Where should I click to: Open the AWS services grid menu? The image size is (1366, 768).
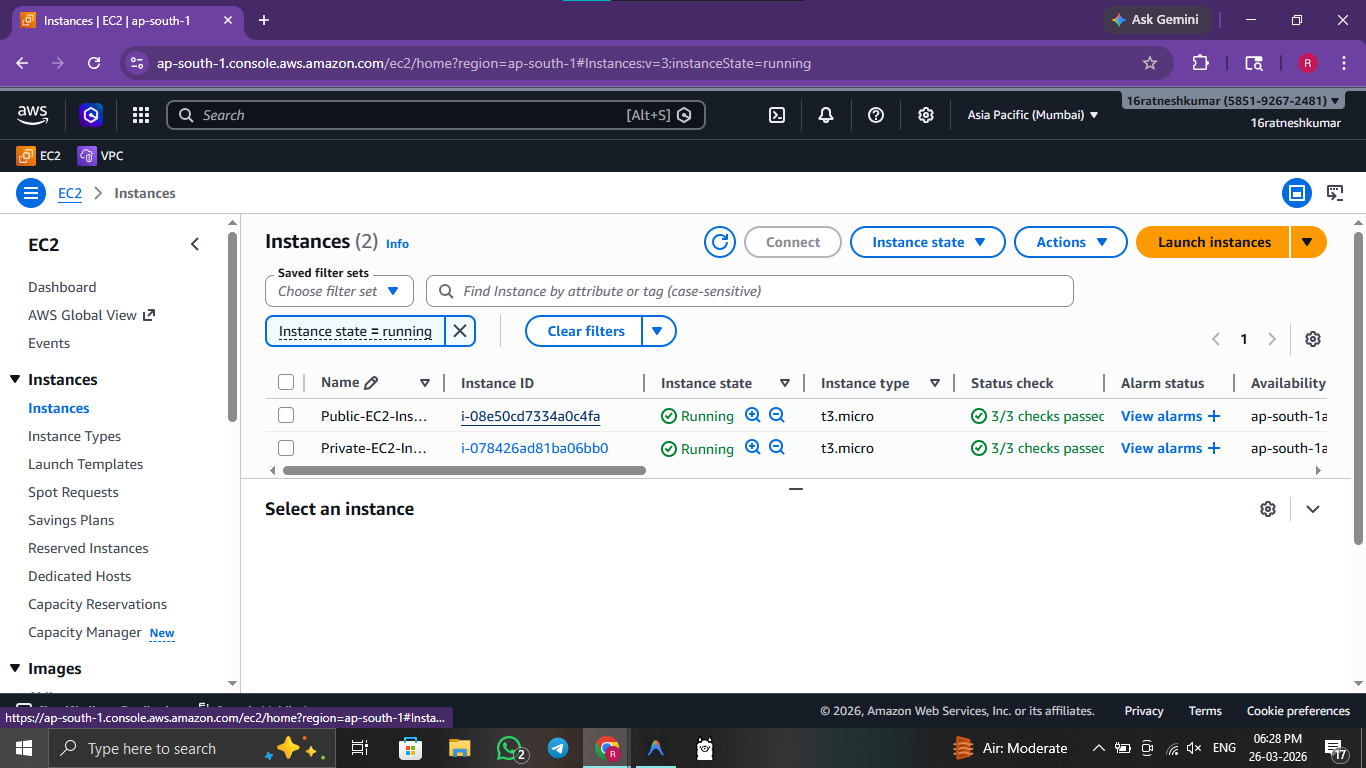tap(141, 115)
